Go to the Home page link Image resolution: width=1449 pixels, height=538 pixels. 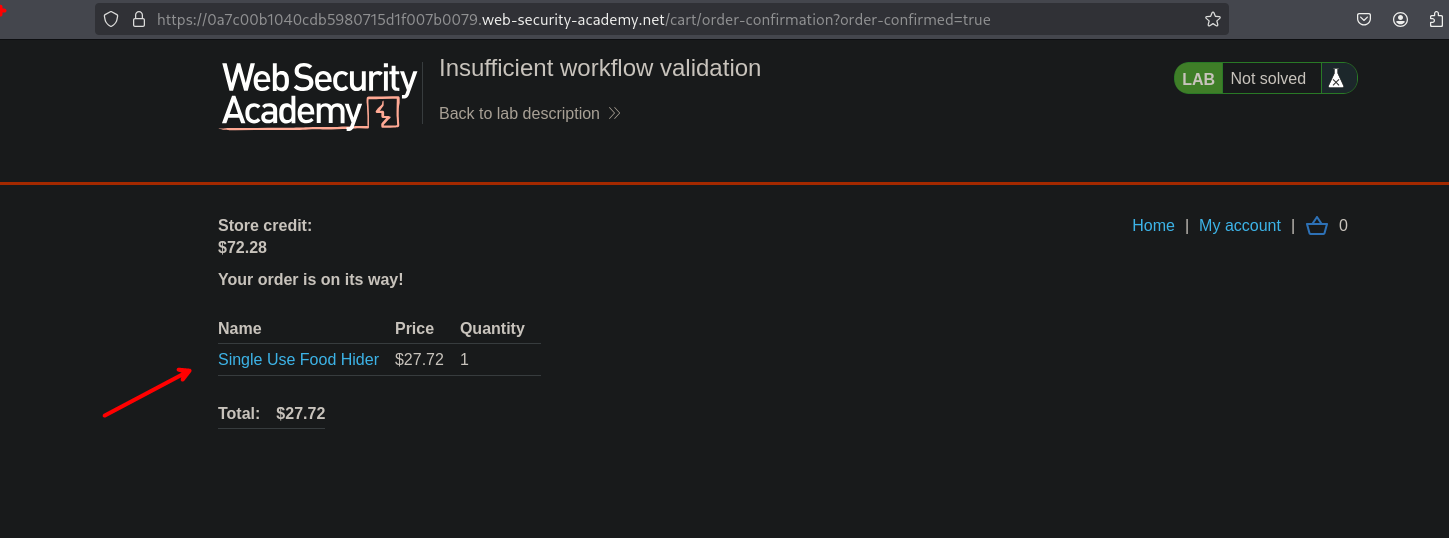(x=1153, y=226)
